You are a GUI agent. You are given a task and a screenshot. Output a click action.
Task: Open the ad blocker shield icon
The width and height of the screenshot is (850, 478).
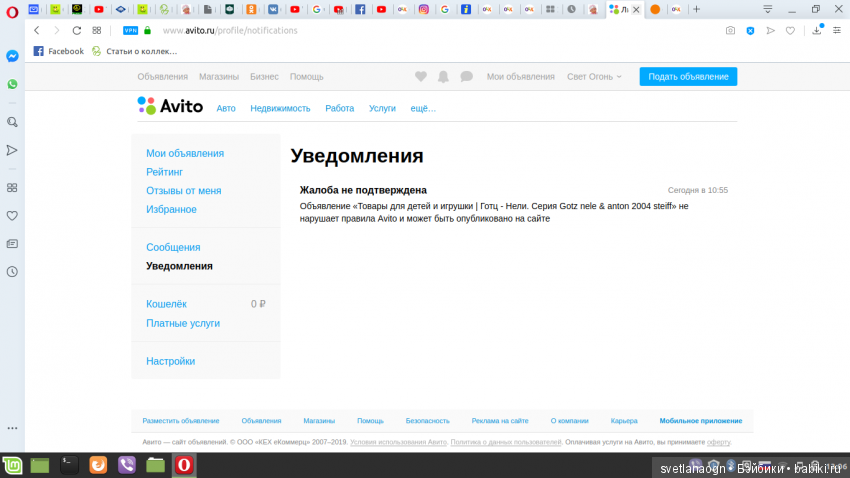(750, 30)
